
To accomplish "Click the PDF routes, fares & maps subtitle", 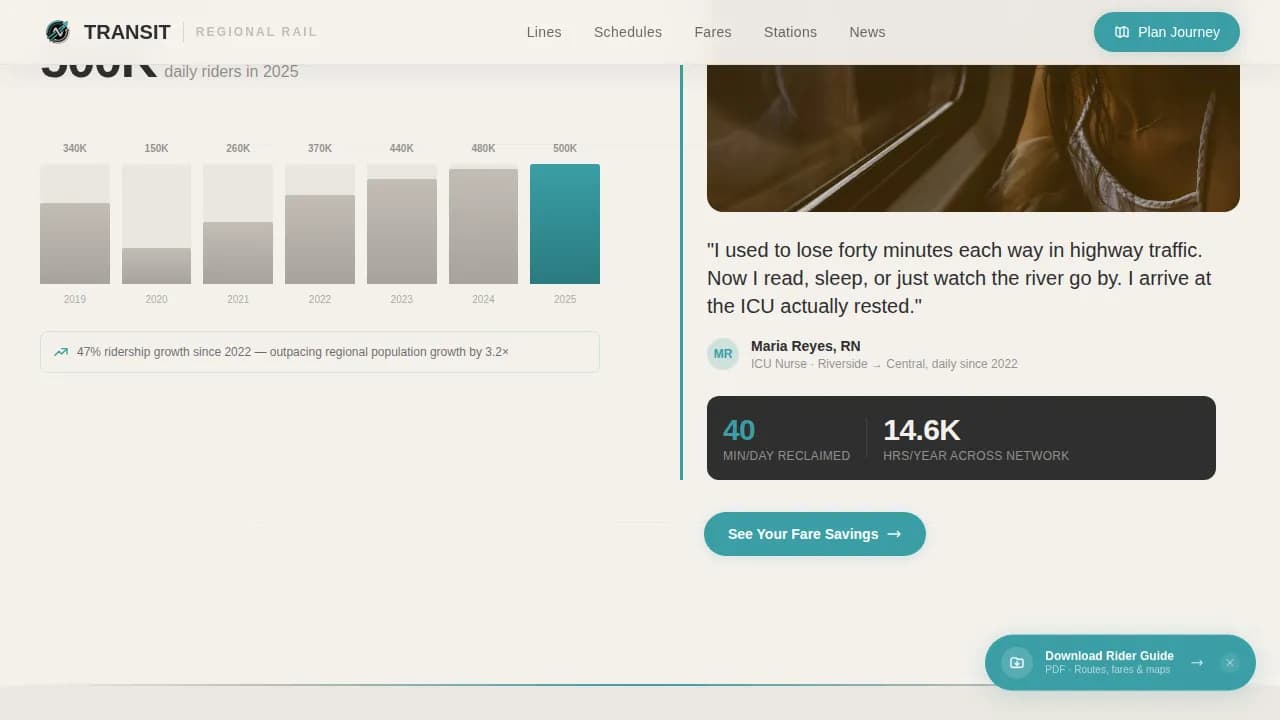I will [1107, 670].
